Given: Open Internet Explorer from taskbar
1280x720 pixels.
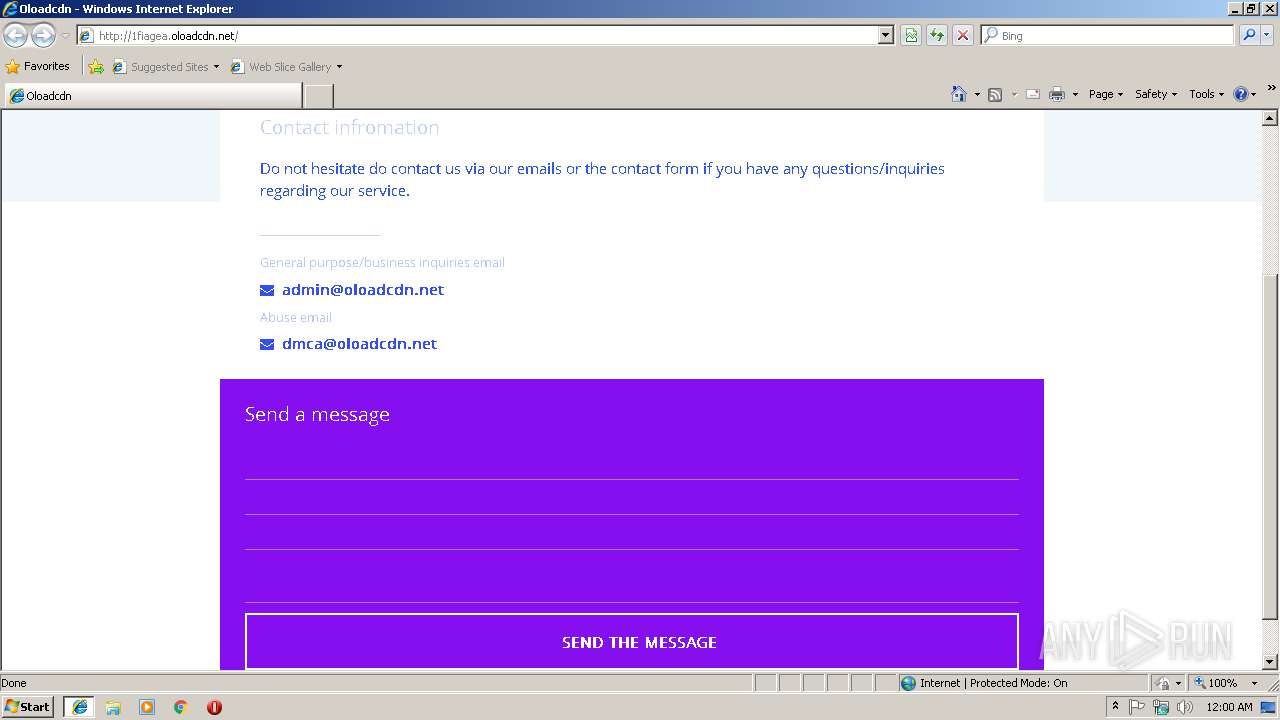Looking at the screenshot, I should pos(80,707).
